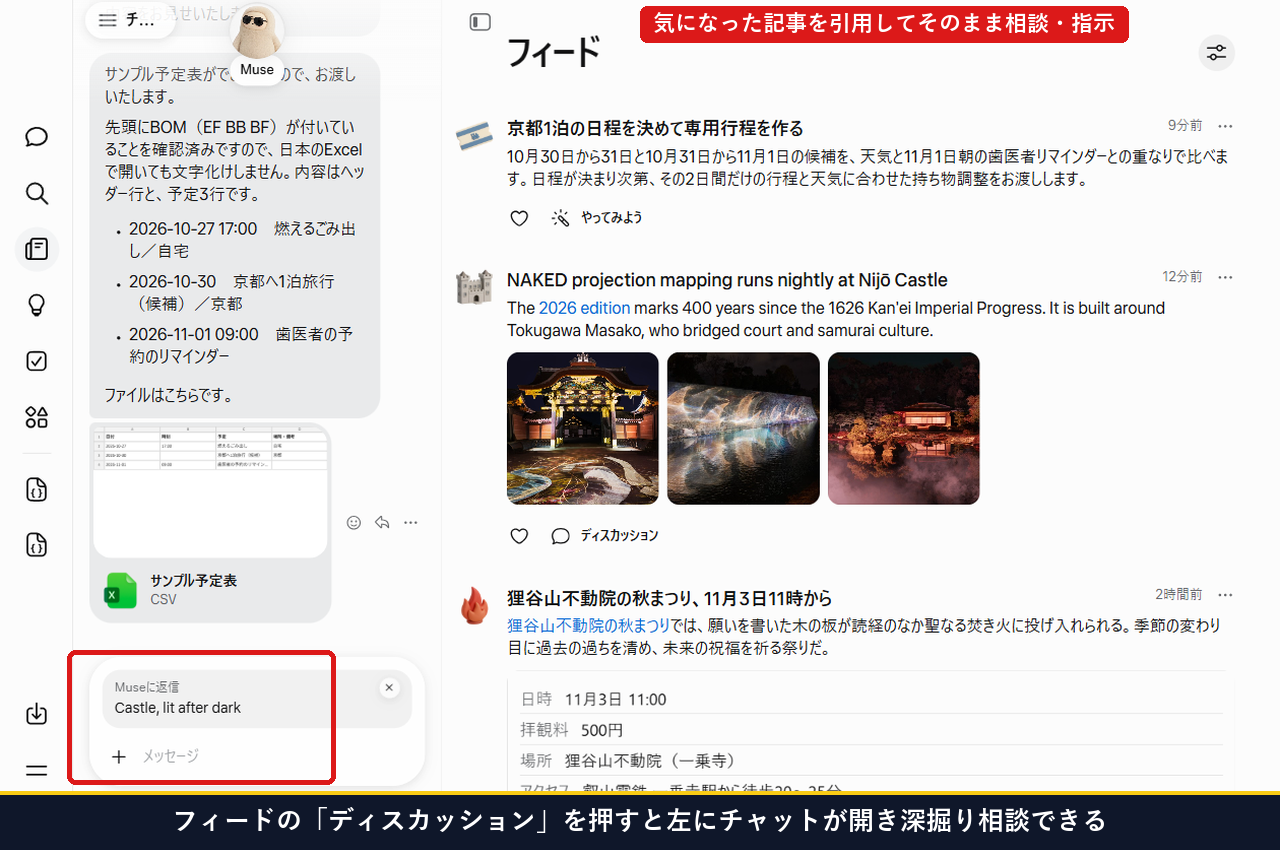
Task: Toggle the sidebar panel icon beside フィード
Action: tap(480, 22)
